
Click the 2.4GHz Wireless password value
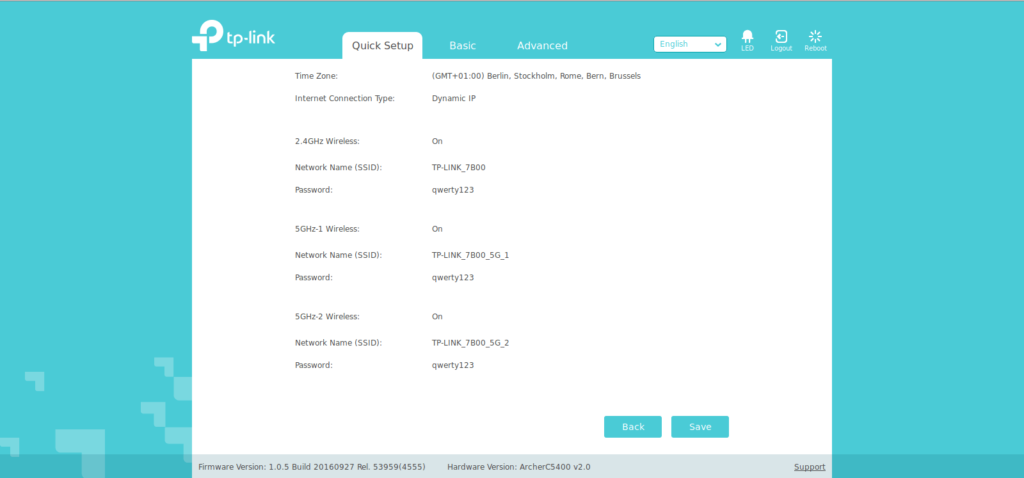coord(453,189)
